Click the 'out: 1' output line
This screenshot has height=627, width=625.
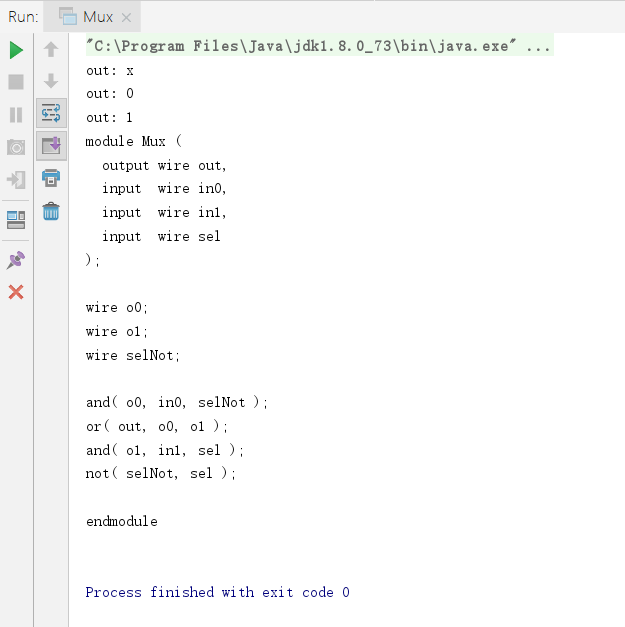pyautogui.click(x=109, y=118)
